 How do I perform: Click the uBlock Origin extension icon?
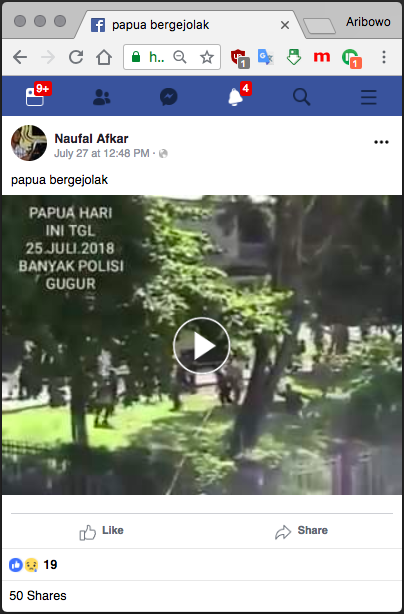click(x=239, y=58)
